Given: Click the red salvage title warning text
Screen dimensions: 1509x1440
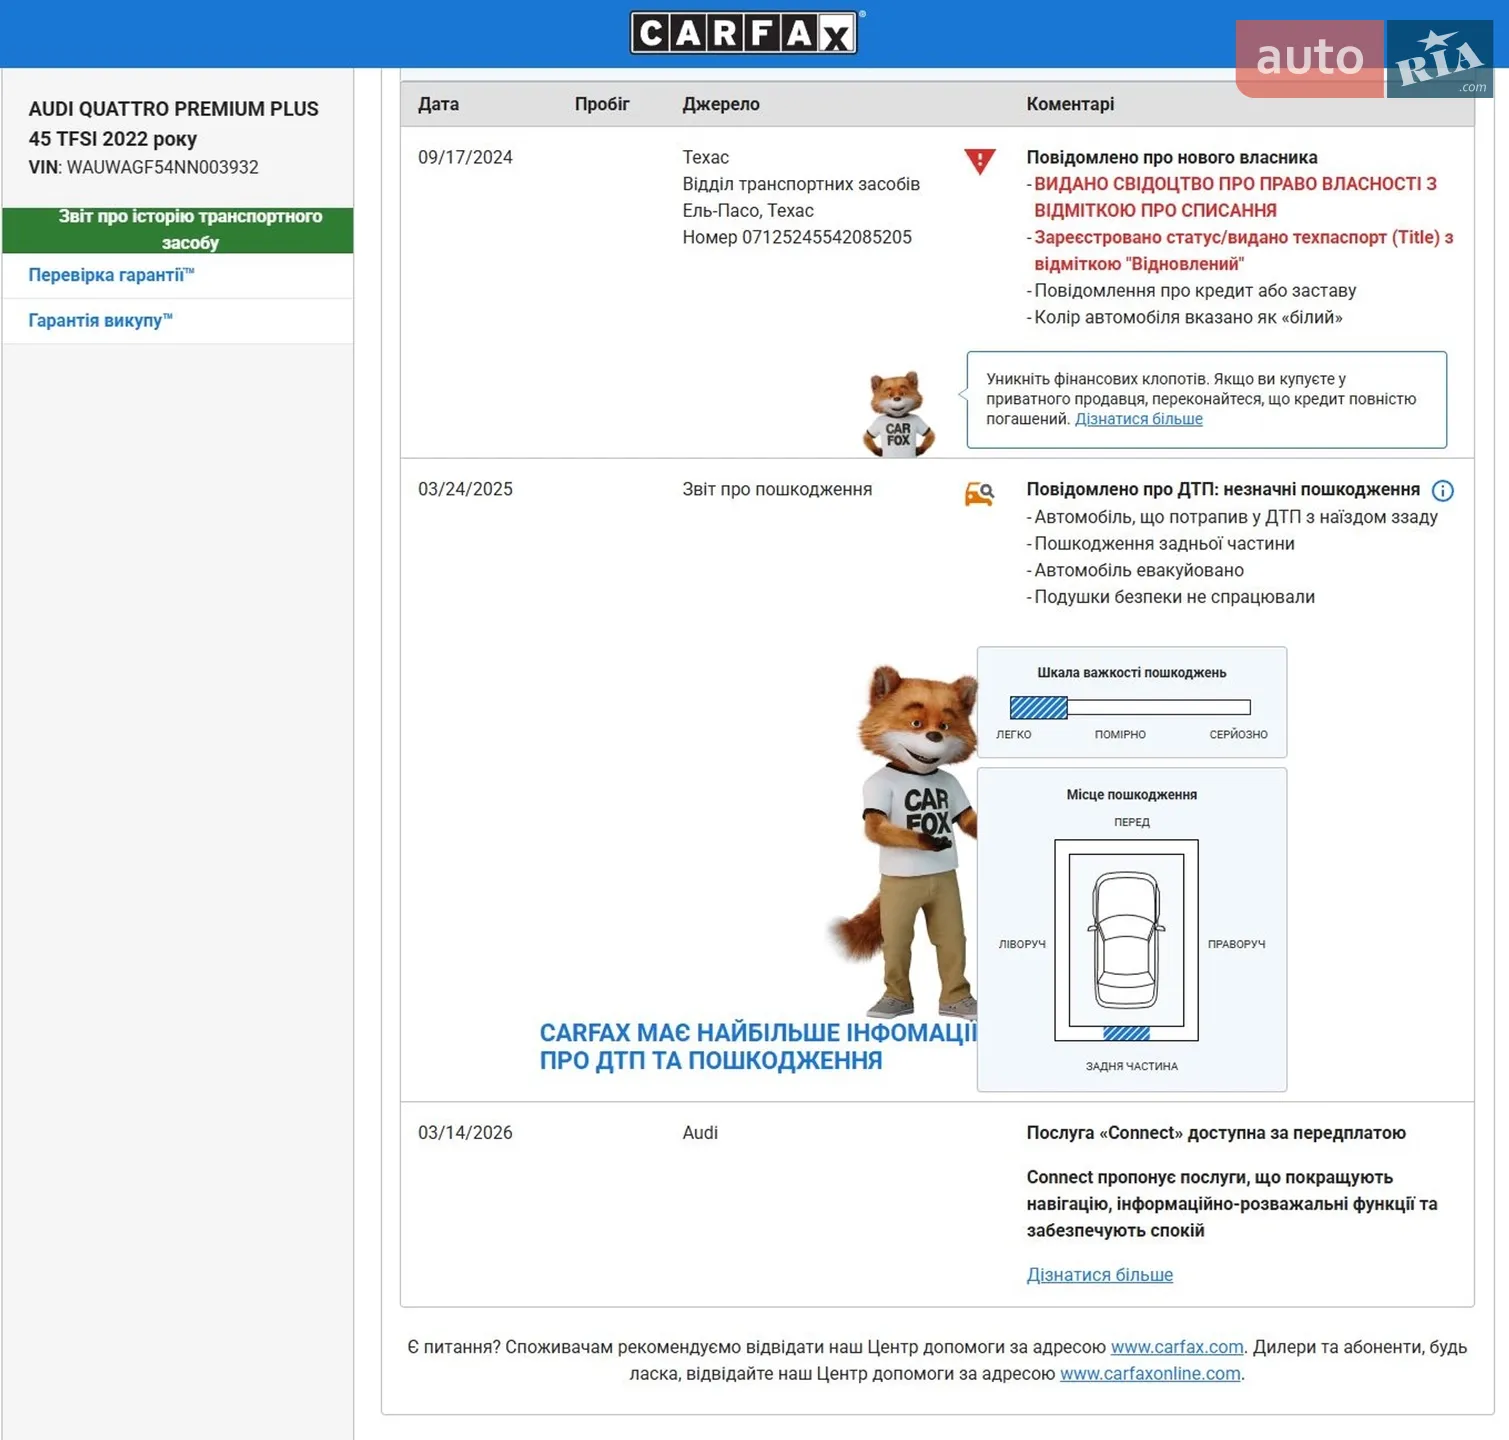Looking at the screenshot, I should (x=1235, y=197).
